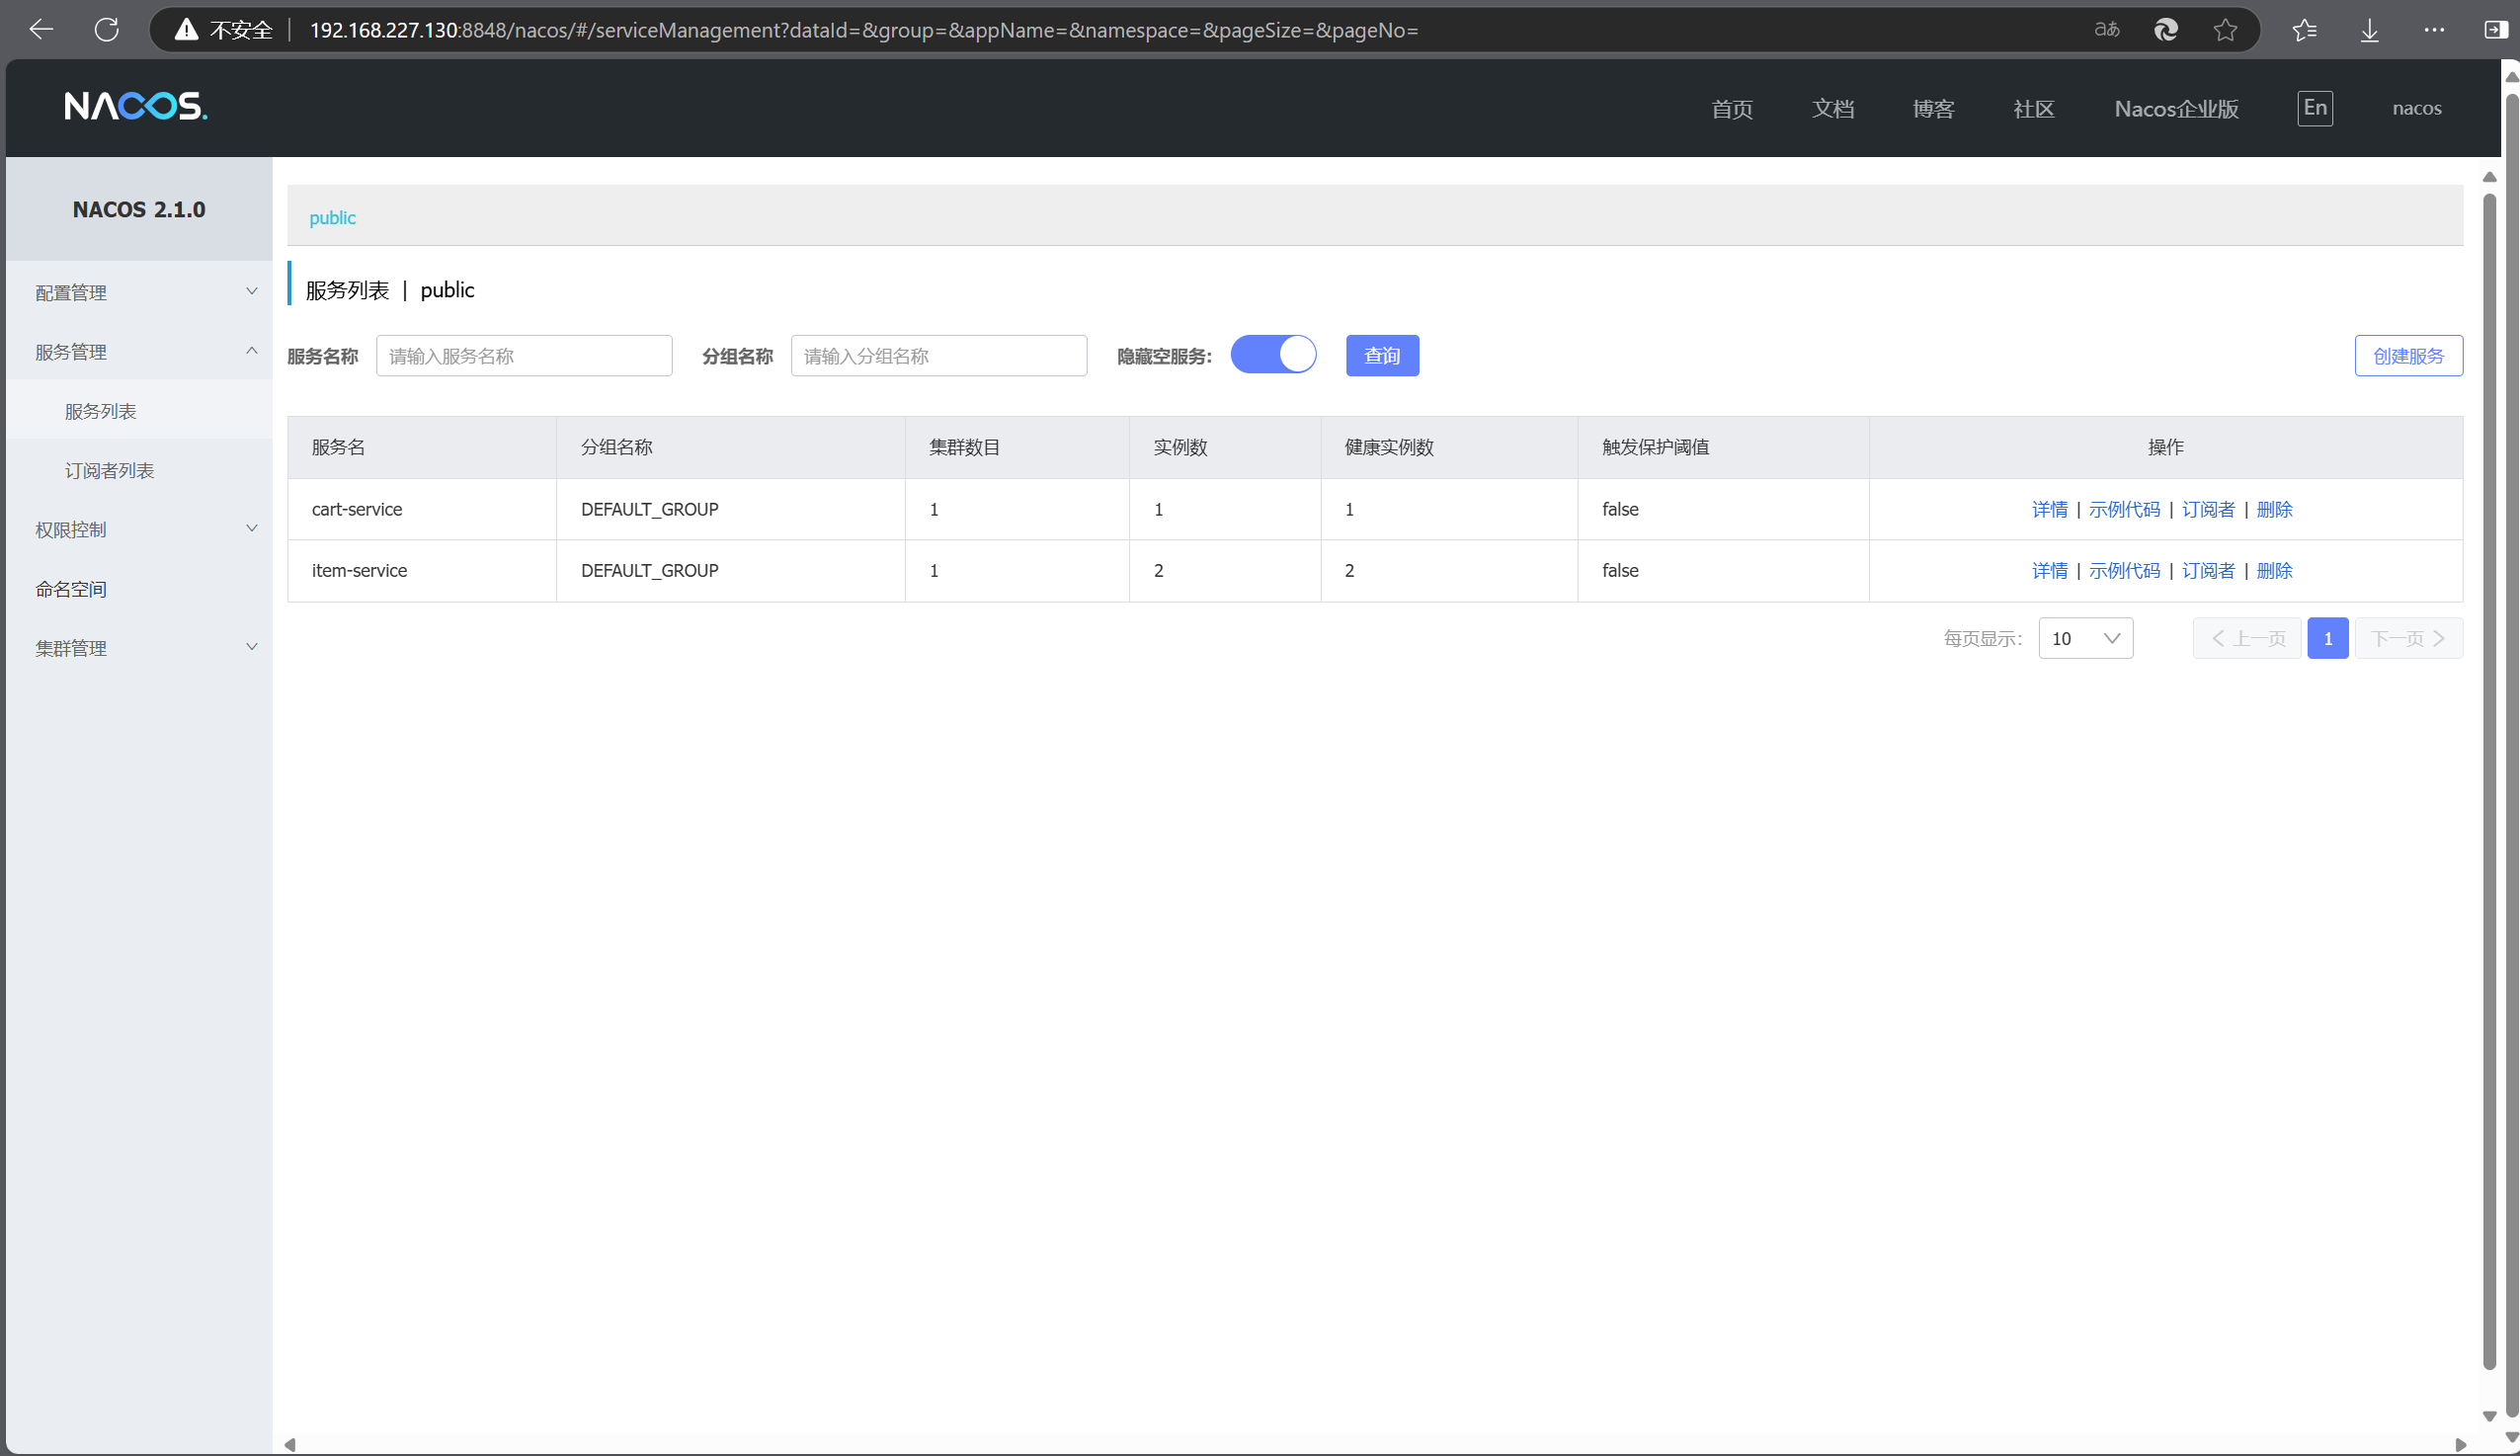Screen dimensions: 2520x1456
Task: Click the not-secure warning triangle icon
Action: click(186, 30)
